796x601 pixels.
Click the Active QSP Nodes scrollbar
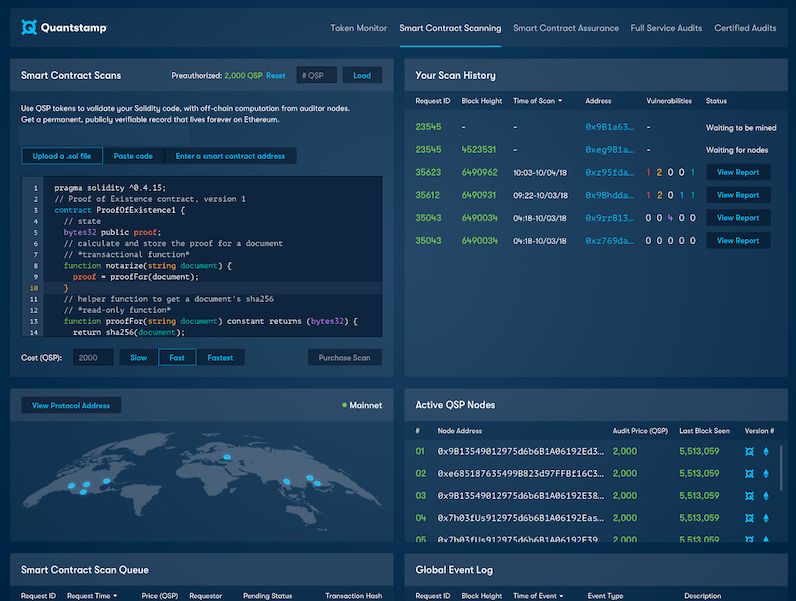(781, 468)
